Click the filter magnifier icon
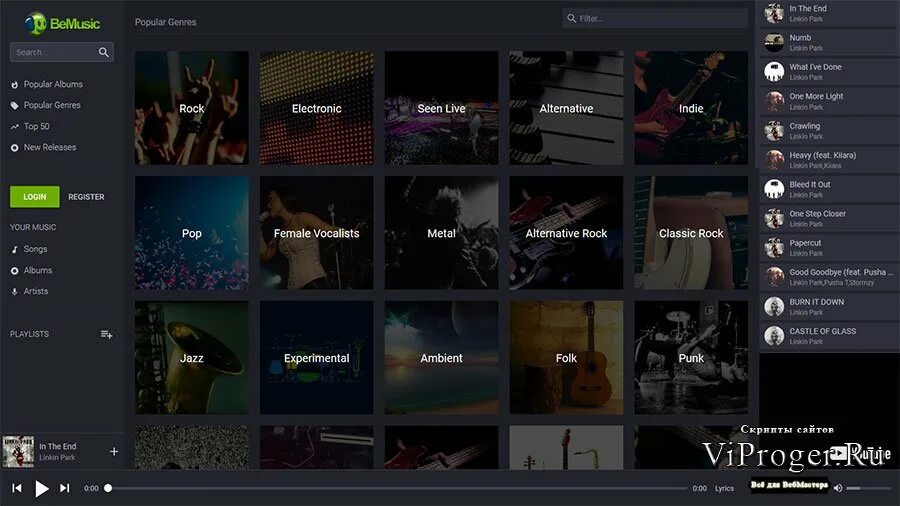 point(571,18)
